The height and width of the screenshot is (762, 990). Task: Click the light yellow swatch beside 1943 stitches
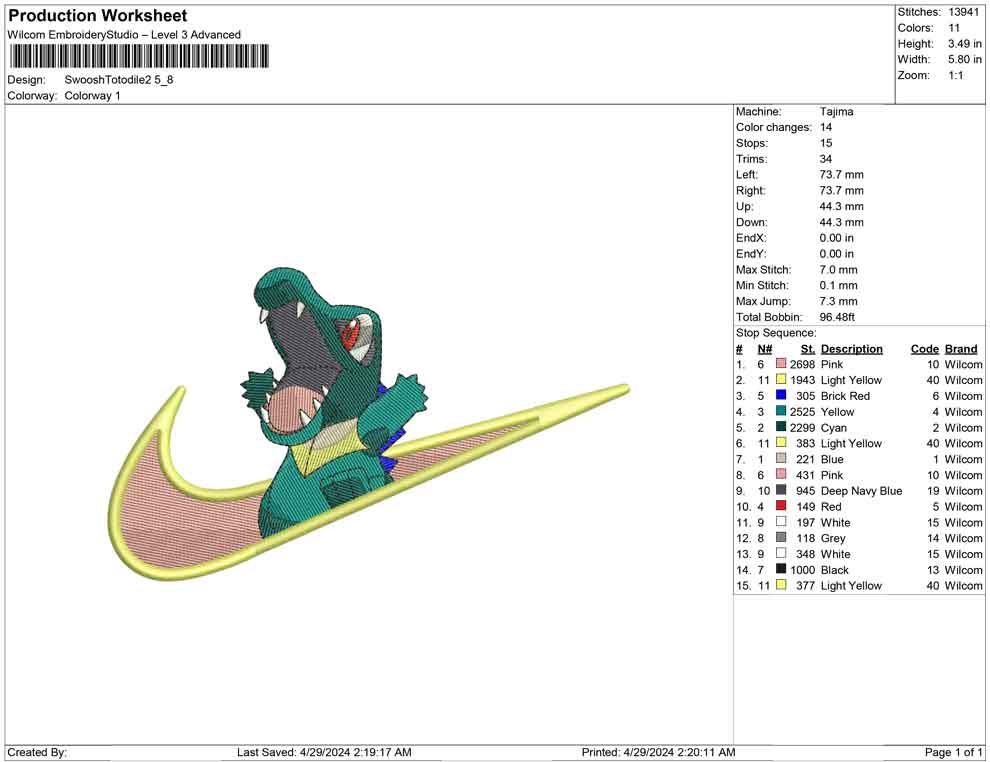pos(781,379)
